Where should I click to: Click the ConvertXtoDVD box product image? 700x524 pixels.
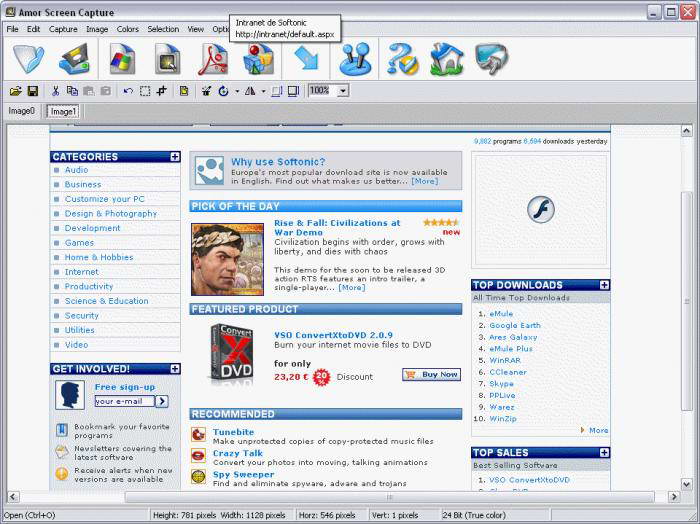click(232, 355)
